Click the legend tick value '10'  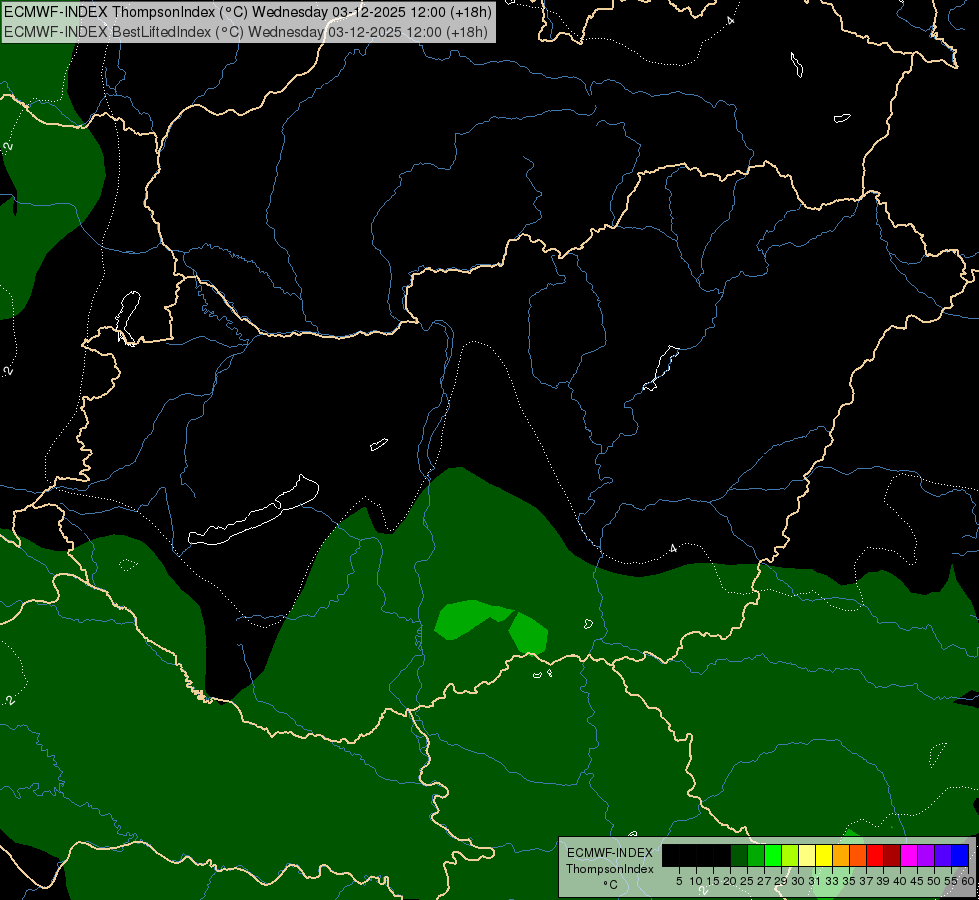pos(696,881)
